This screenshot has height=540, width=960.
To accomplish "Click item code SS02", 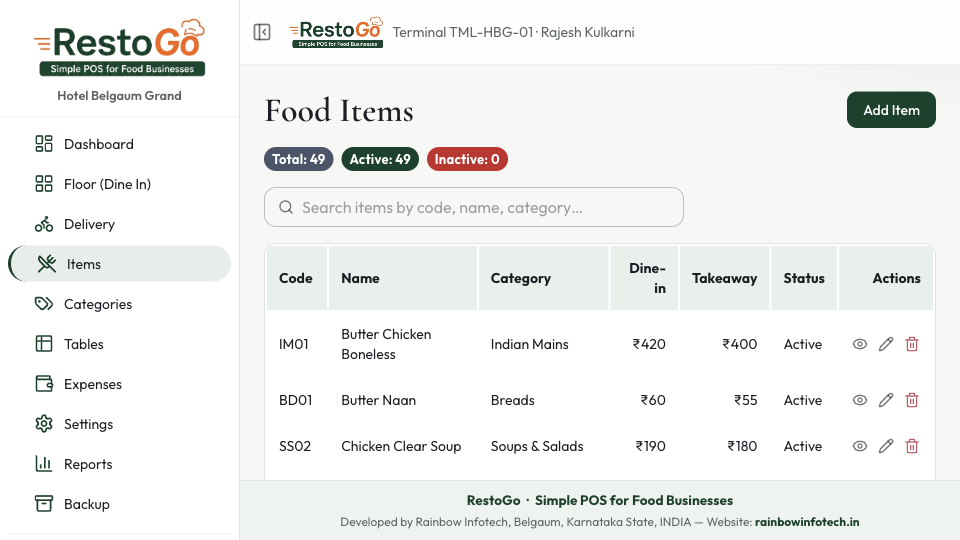I will 295,446.
